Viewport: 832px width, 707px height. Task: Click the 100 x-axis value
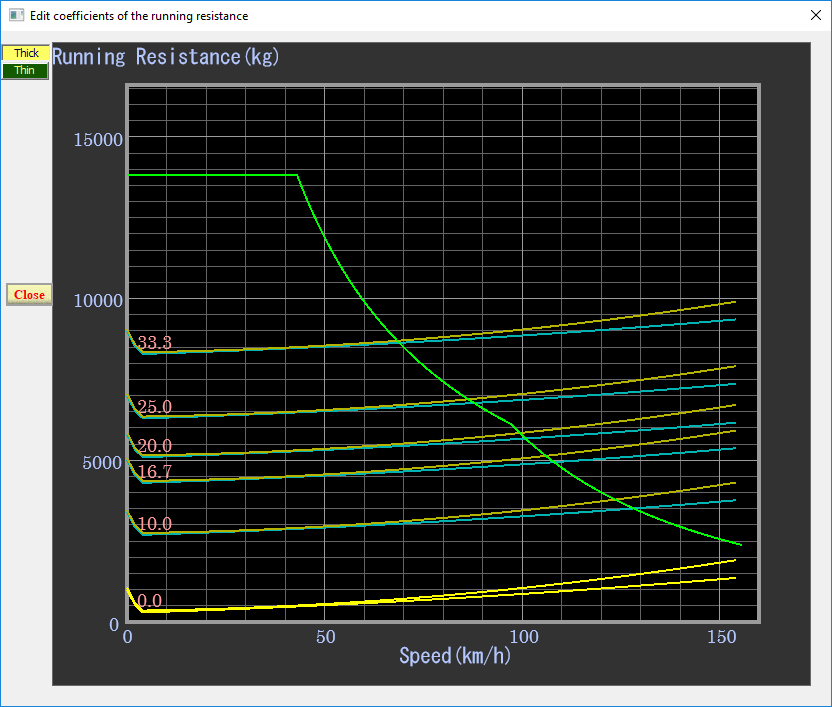click(524, 636)
